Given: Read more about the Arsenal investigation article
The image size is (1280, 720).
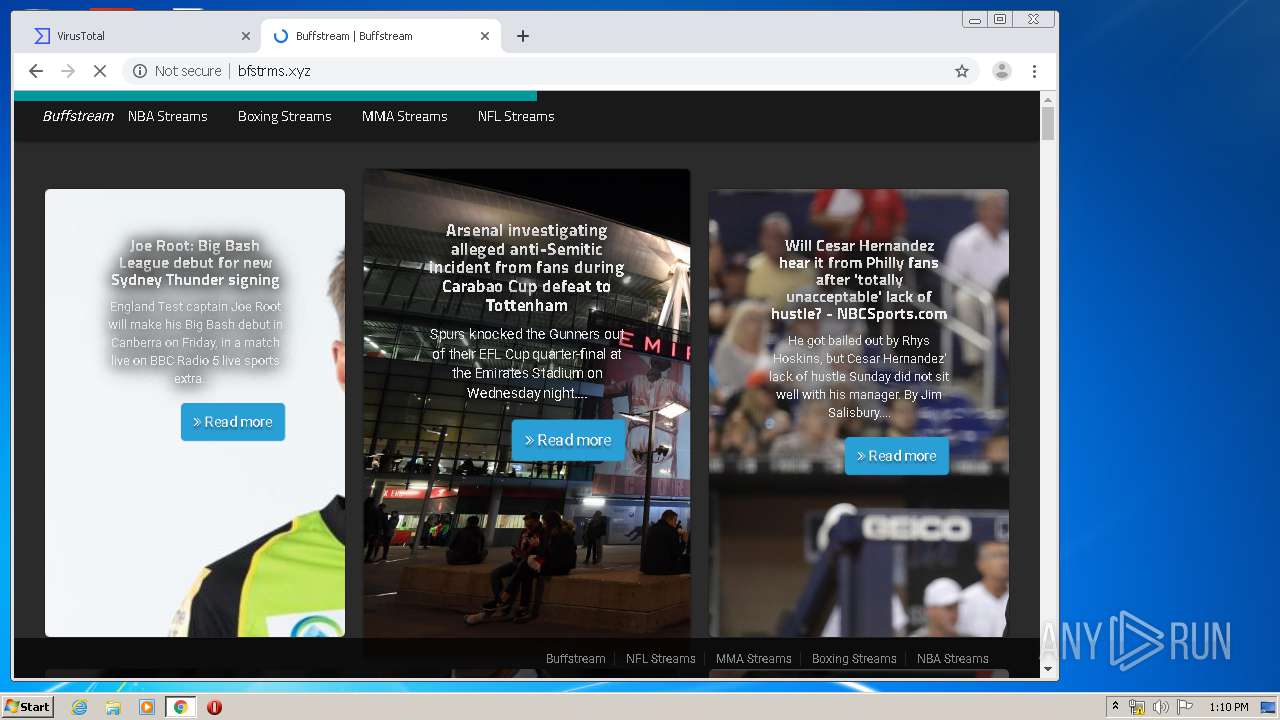Looking at the screenshot, I should [568, 440].
